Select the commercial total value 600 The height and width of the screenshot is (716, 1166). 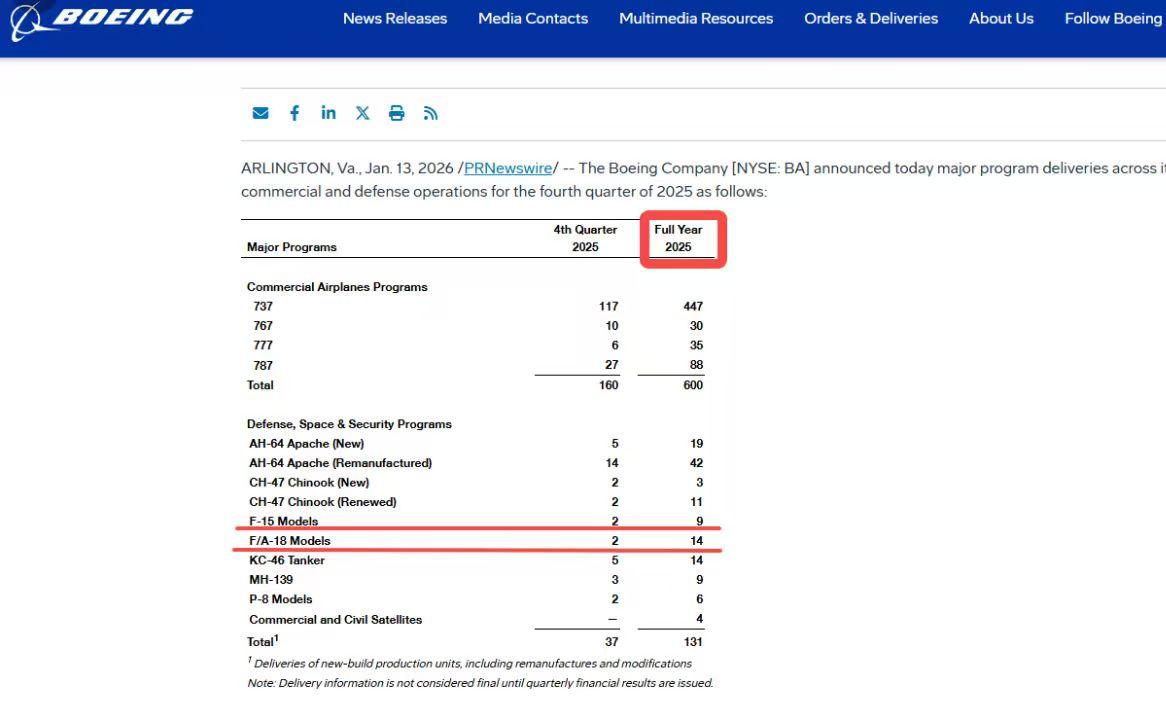pyautogui.click(x=693, y=385)
